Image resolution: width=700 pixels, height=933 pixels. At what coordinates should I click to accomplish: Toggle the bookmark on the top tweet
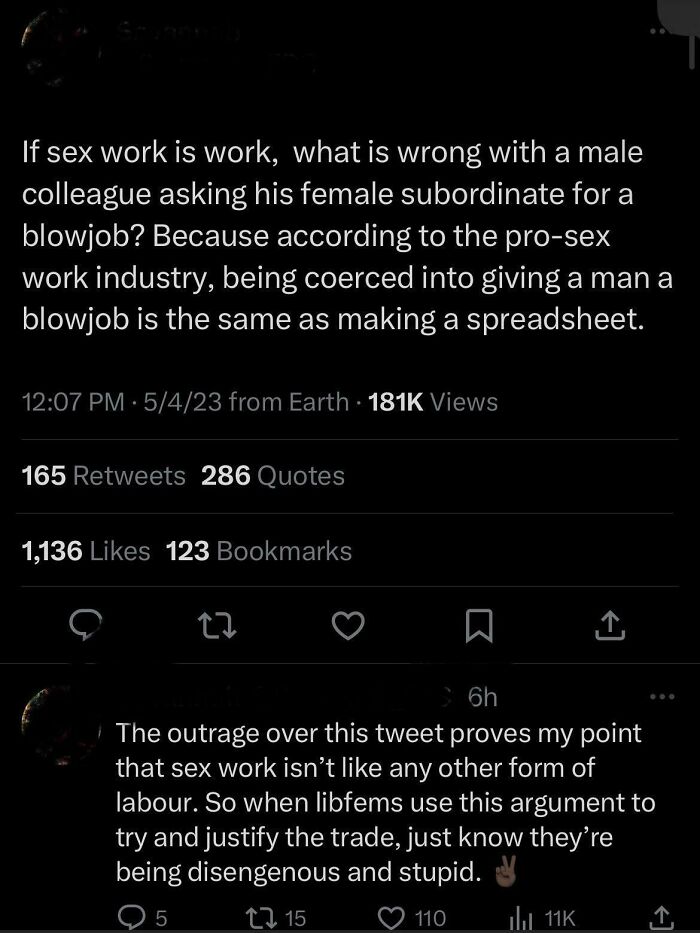tap(479, 625)
